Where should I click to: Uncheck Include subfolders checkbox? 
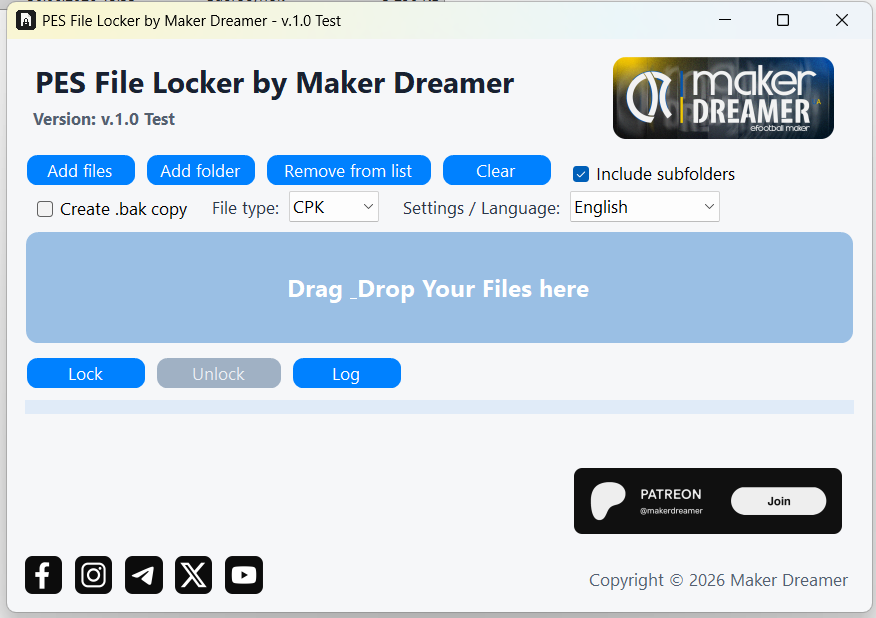[581, 174]
